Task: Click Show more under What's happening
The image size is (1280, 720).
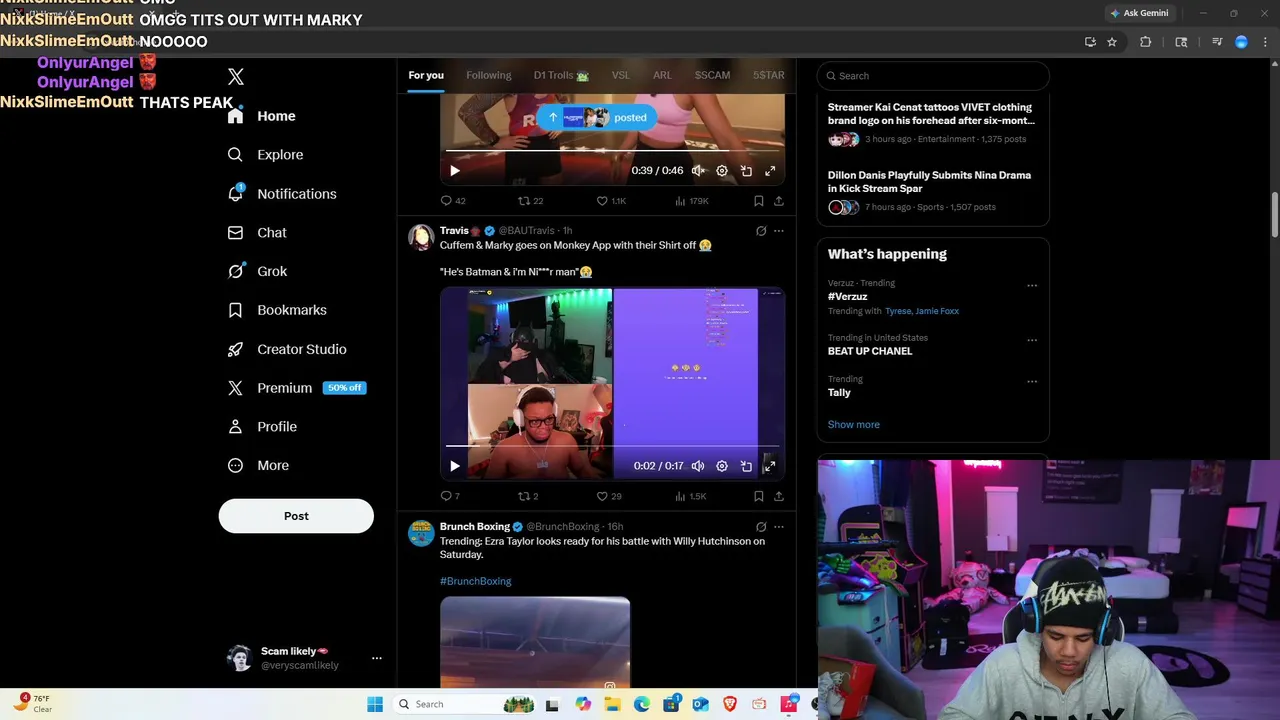Action: pos(854,425)
